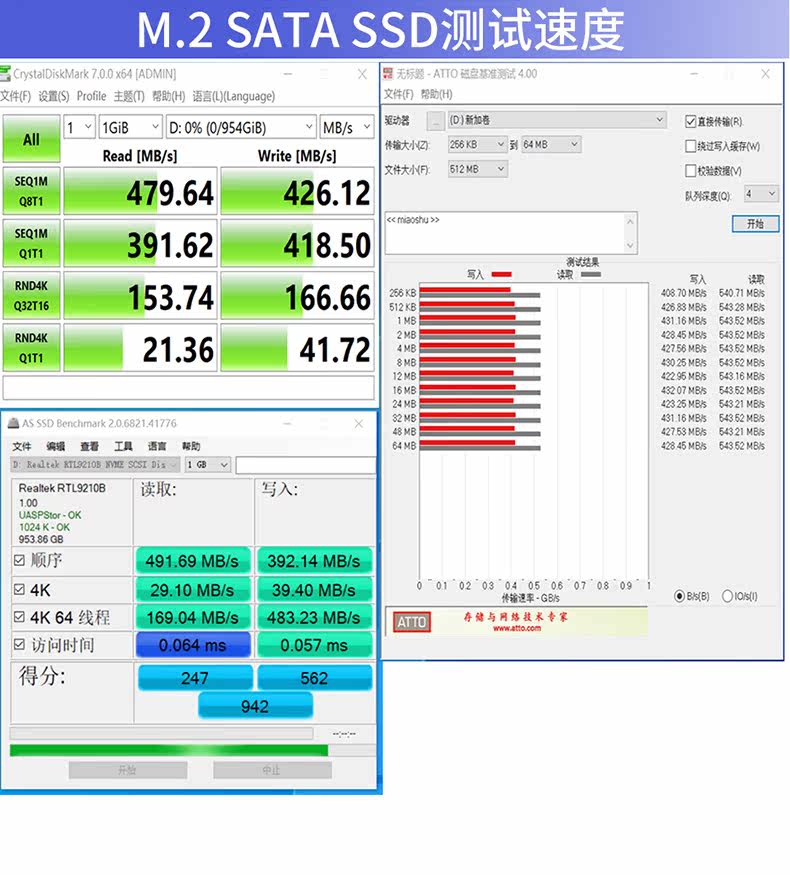
Task: Click the CrystalDiskMark app icon in its title bar
Action: point(5,74)
